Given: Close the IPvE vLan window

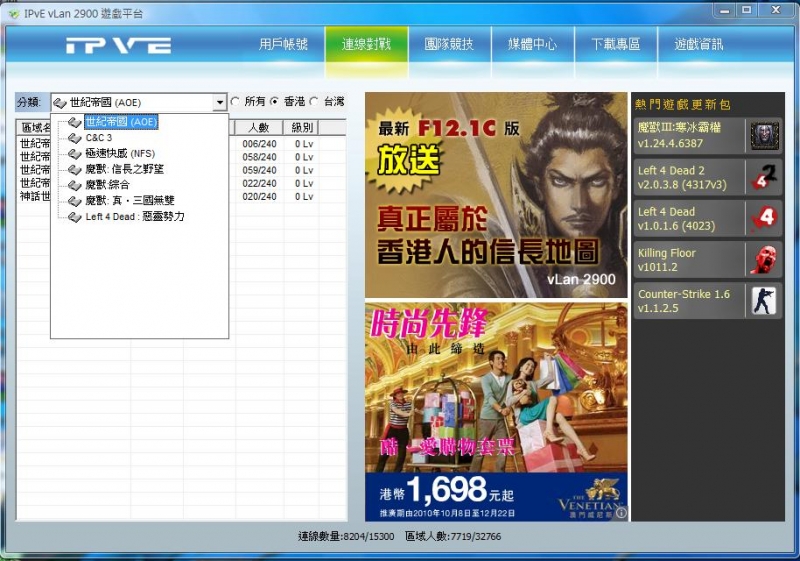Looking at the screenshot, I should 776,10.
